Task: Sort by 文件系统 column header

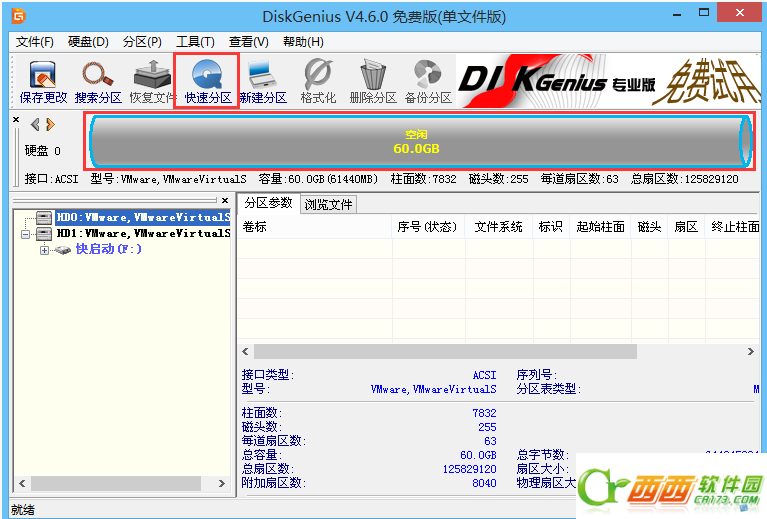Action: (498, 227)
